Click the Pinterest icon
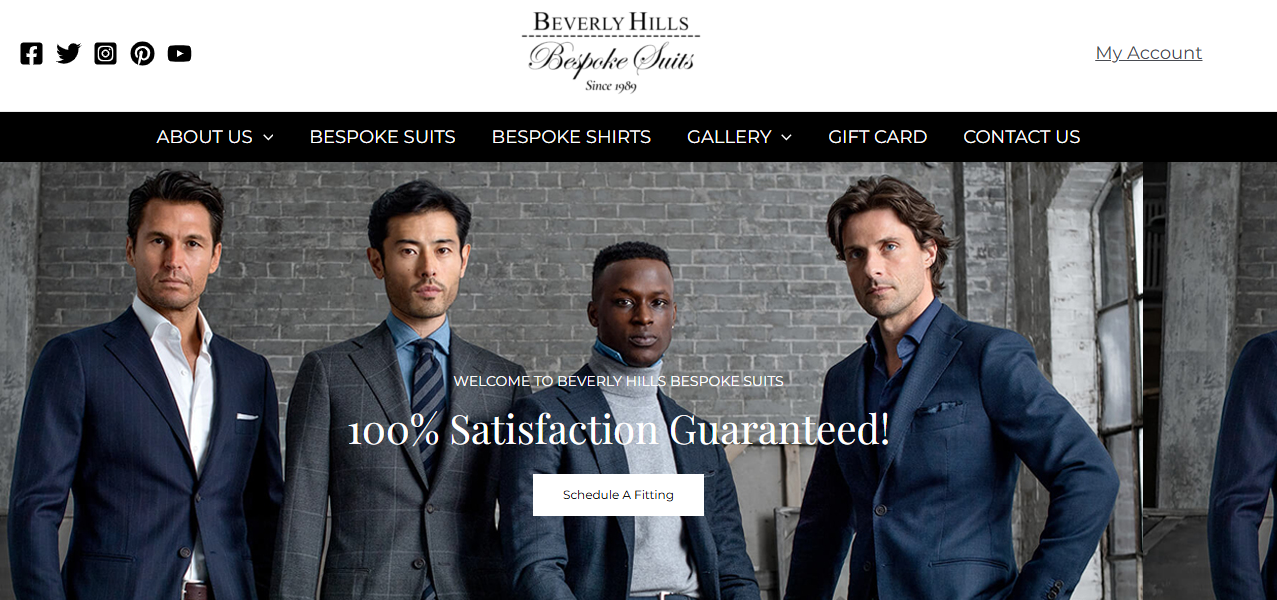Image resolution: width=1277 pixels, height=600 pixels. [143, 54]
